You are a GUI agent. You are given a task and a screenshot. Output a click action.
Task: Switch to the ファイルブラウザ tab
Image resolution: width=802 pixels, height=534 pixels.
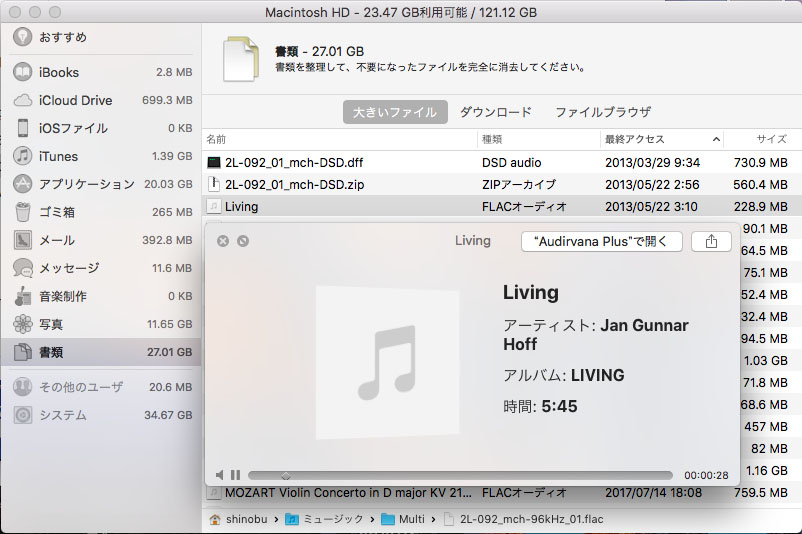[604, 112]
